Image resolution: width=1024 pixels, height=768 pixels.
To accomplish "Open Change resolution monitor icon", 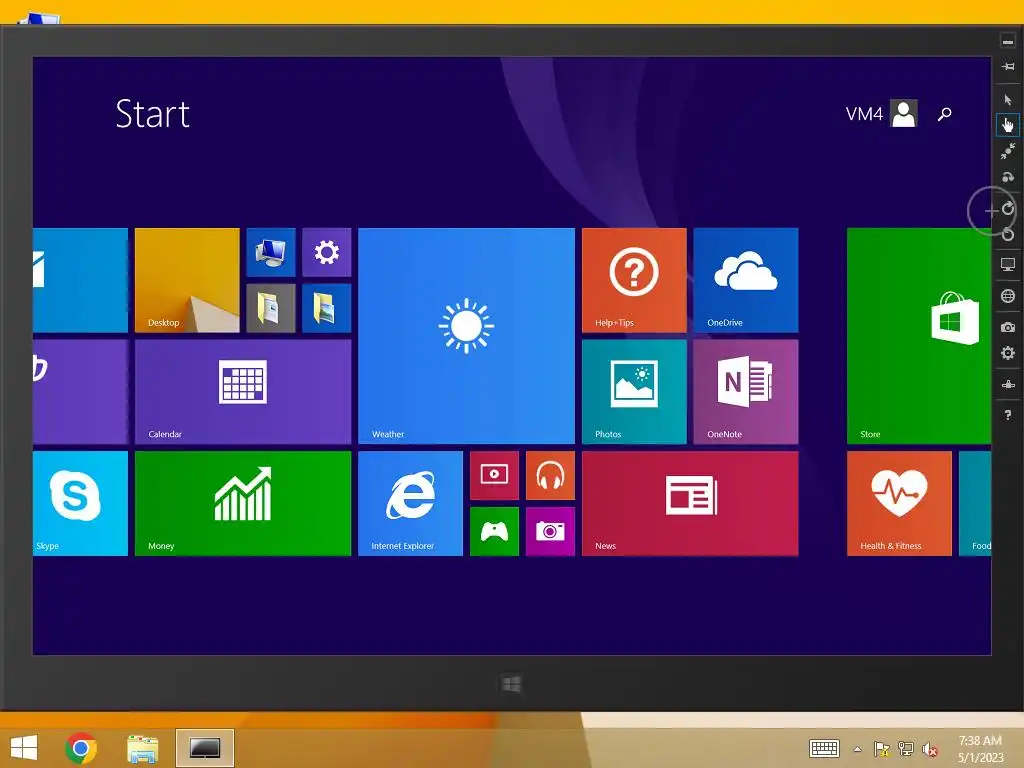I will point(1008,264).
